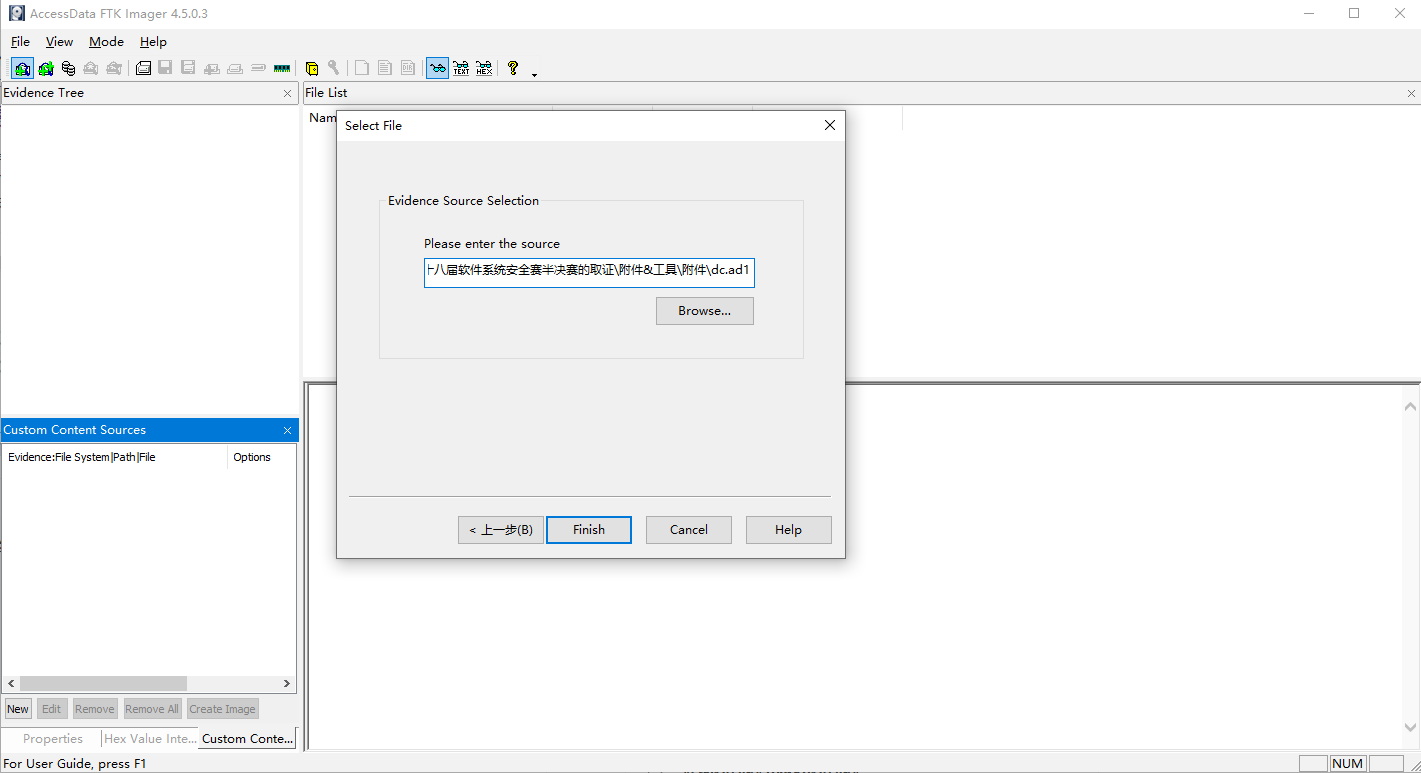The height and width of the screenshot is (773, 1421).
Task: Click FTK Imager title bar app icon
Action: tap(16, 13)
